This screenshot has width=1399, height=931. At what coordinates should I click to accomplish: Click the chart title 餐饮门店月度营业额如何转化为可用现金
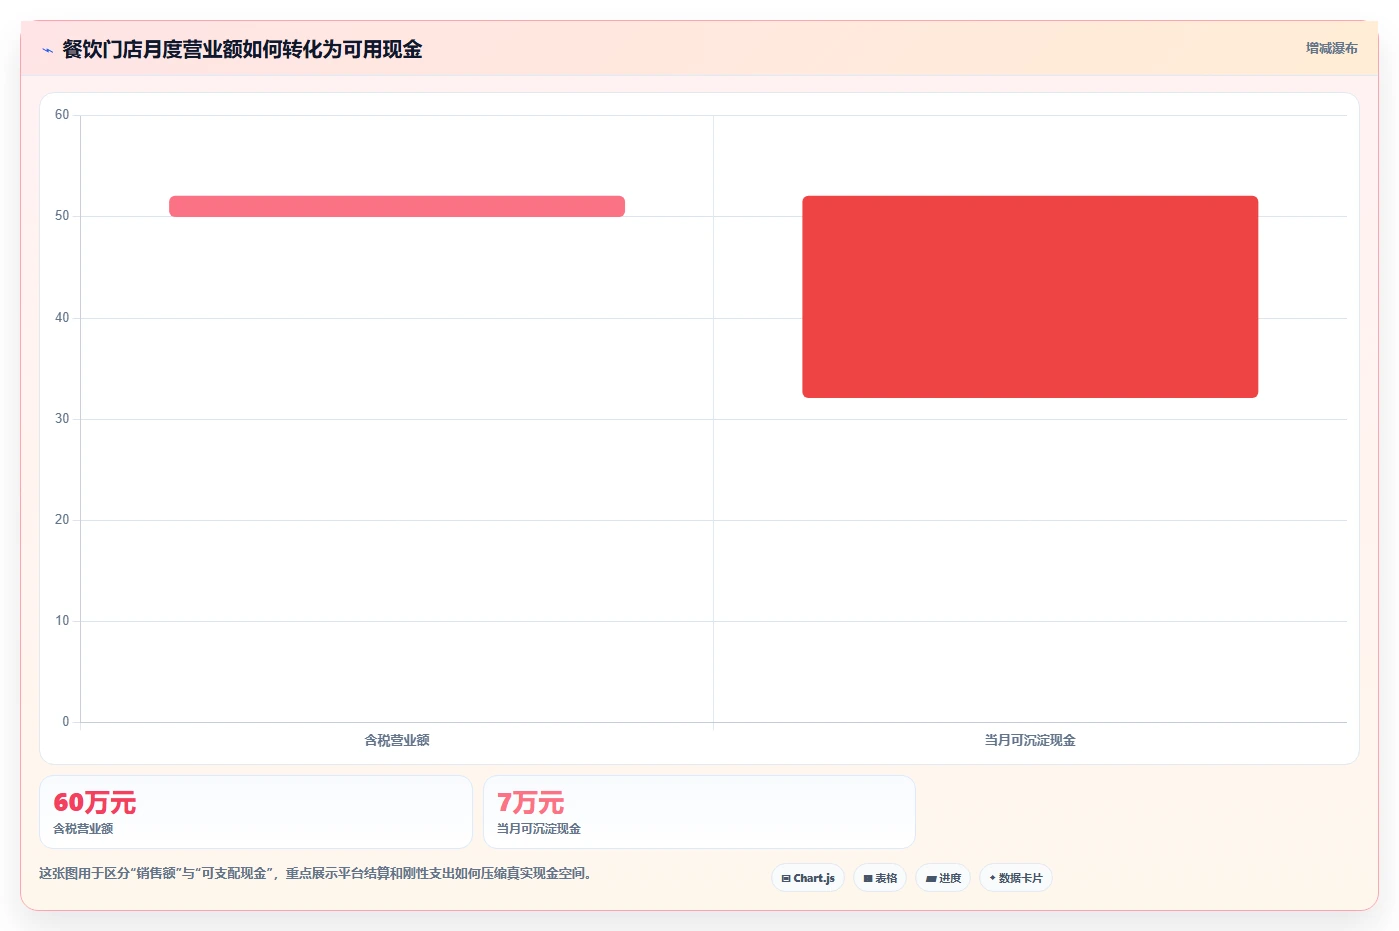click(x=242, y=49)
